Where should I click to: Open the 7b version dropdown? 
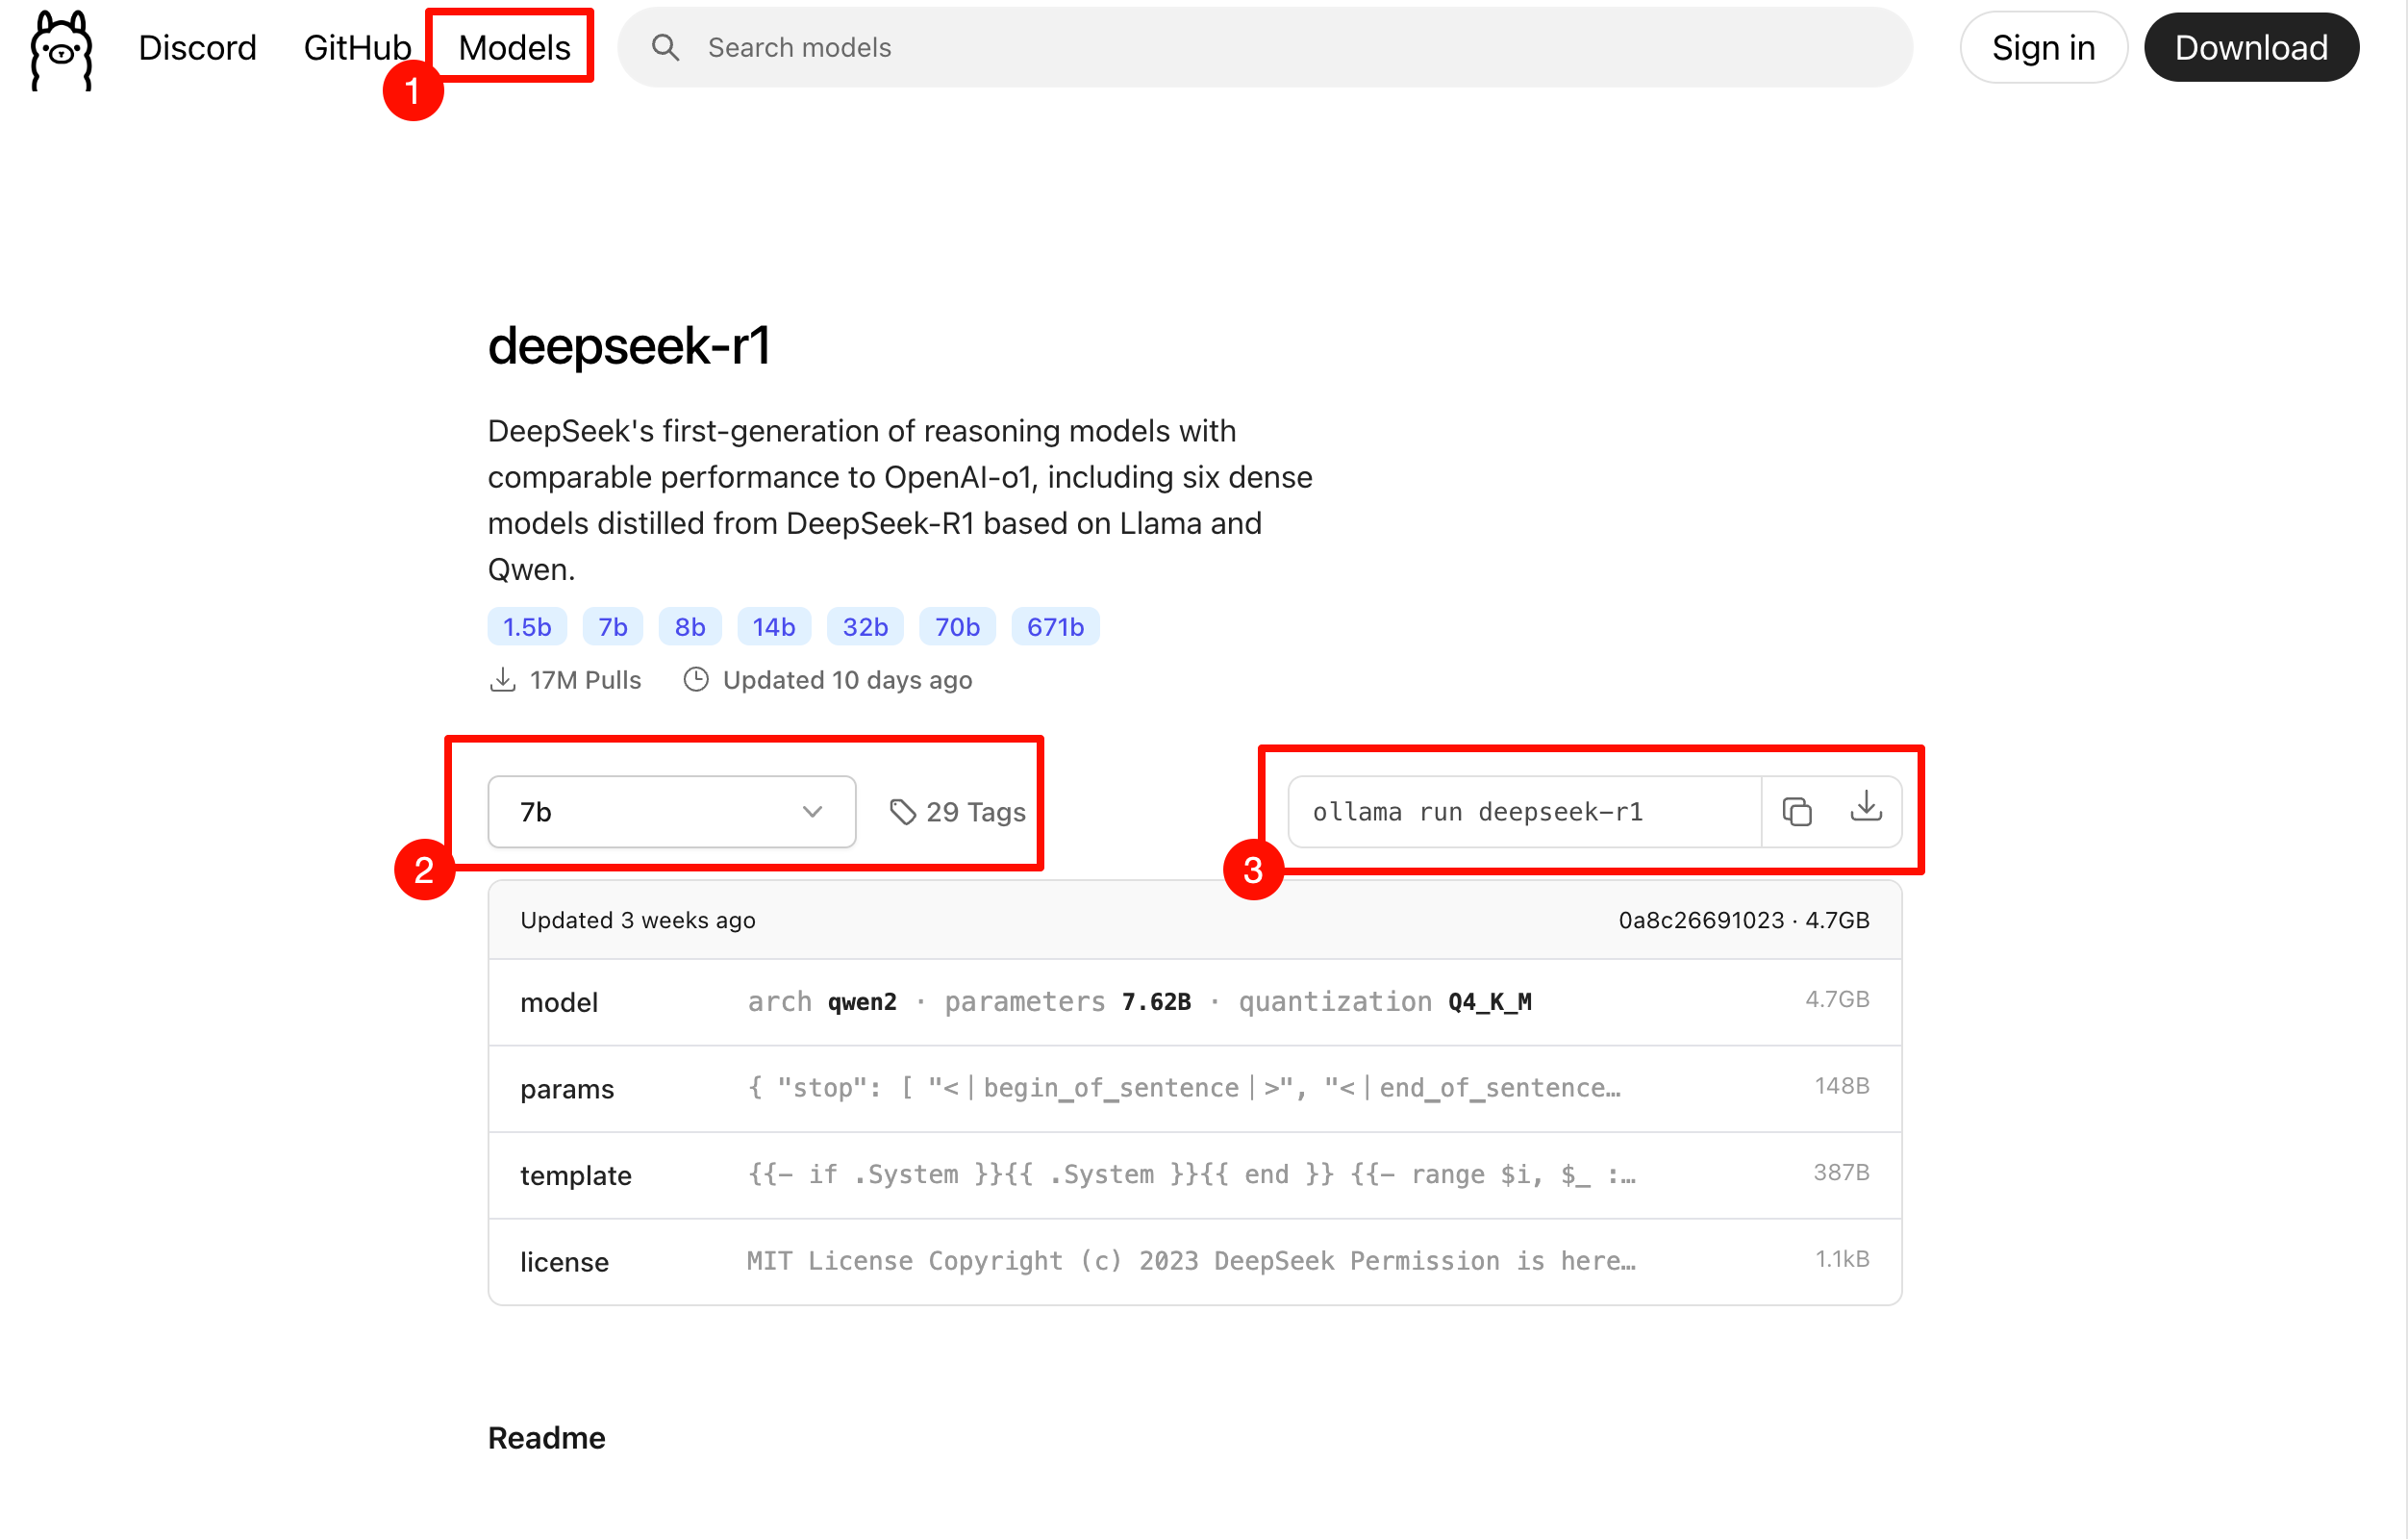click(x=670, y=811)
